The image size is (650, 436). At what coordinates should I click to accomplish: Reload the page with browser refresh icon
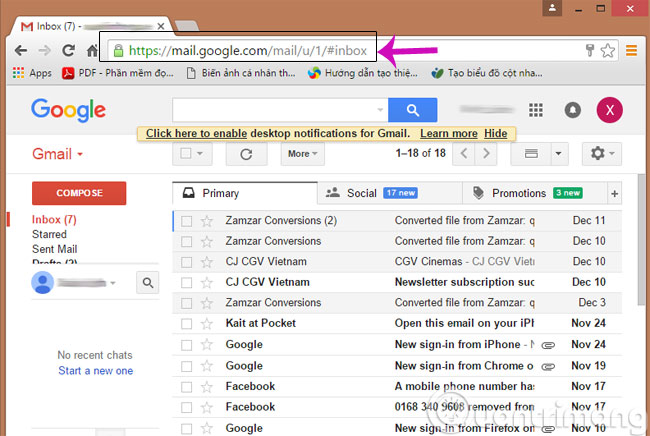click(68, 50)
